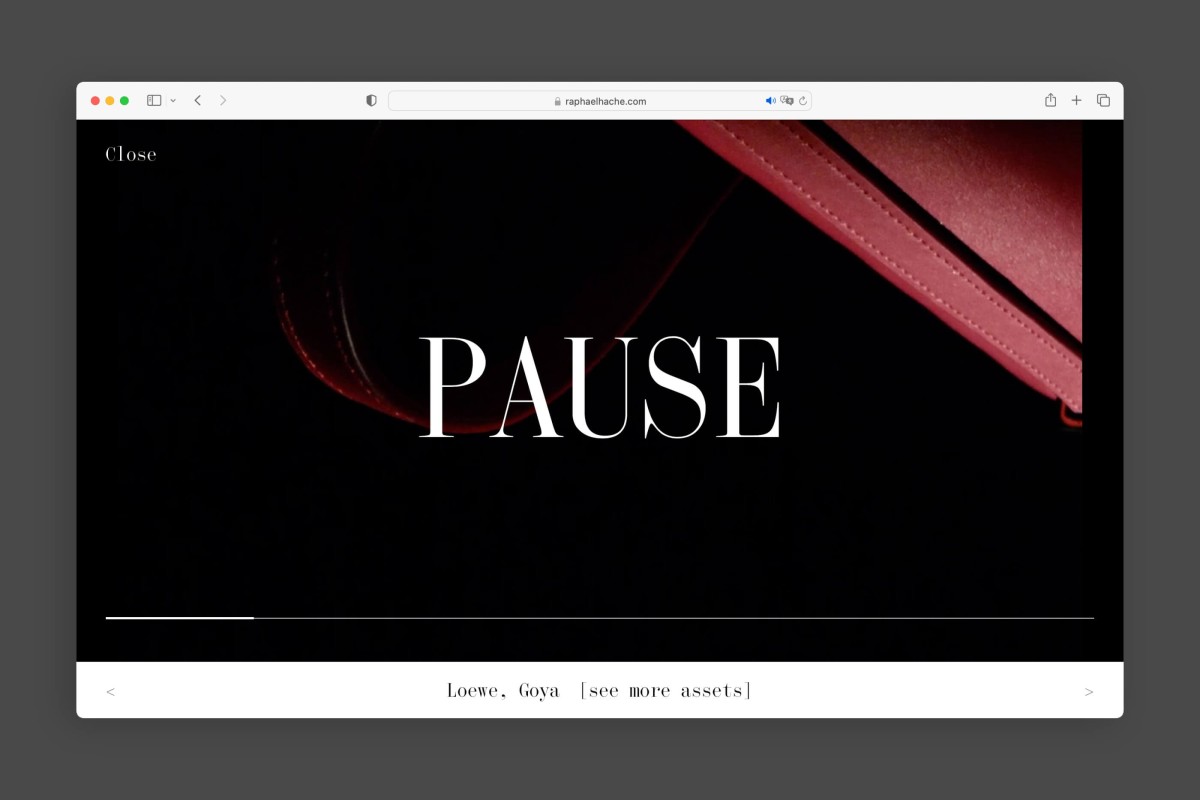Screen dimensions: 1200x800
Task: Open the privacy shield report icon
Action: (371, 101)
